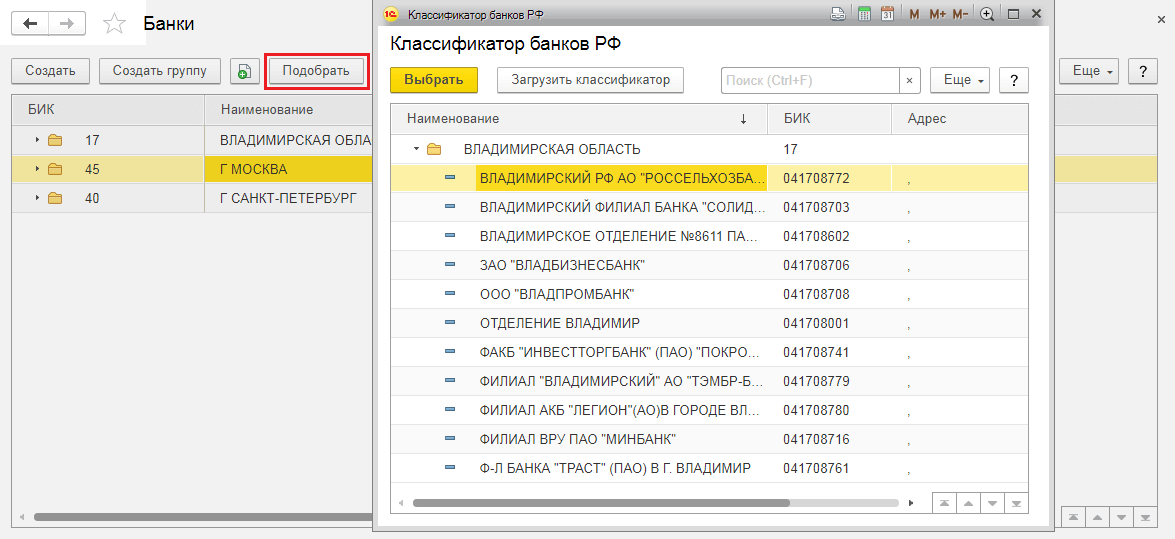Move up one row in classifier navigation
Viewport: 1175px width, 539px height.
967,502
